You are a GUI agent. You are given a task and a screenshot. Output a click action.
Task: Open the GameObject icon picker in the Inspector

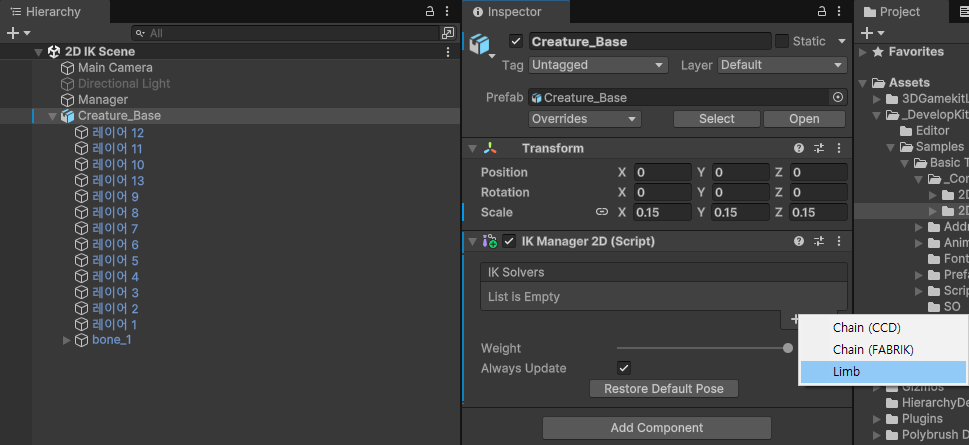coord(482,46)
